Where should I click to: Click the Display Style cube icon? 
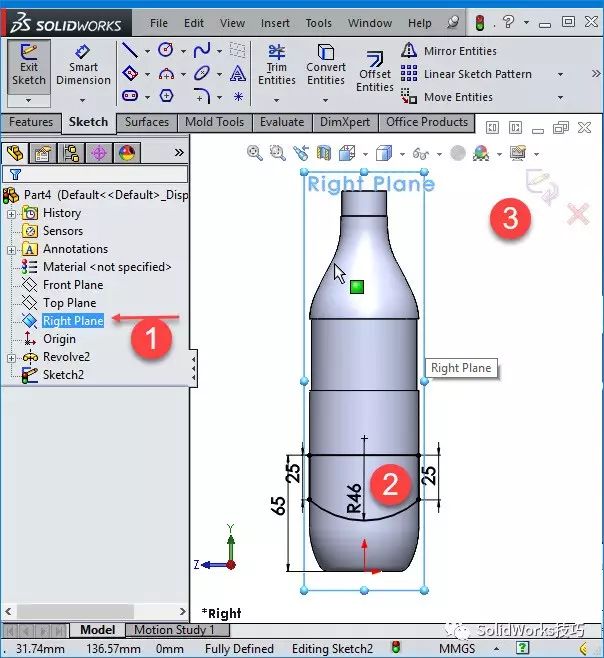(384, 153)
